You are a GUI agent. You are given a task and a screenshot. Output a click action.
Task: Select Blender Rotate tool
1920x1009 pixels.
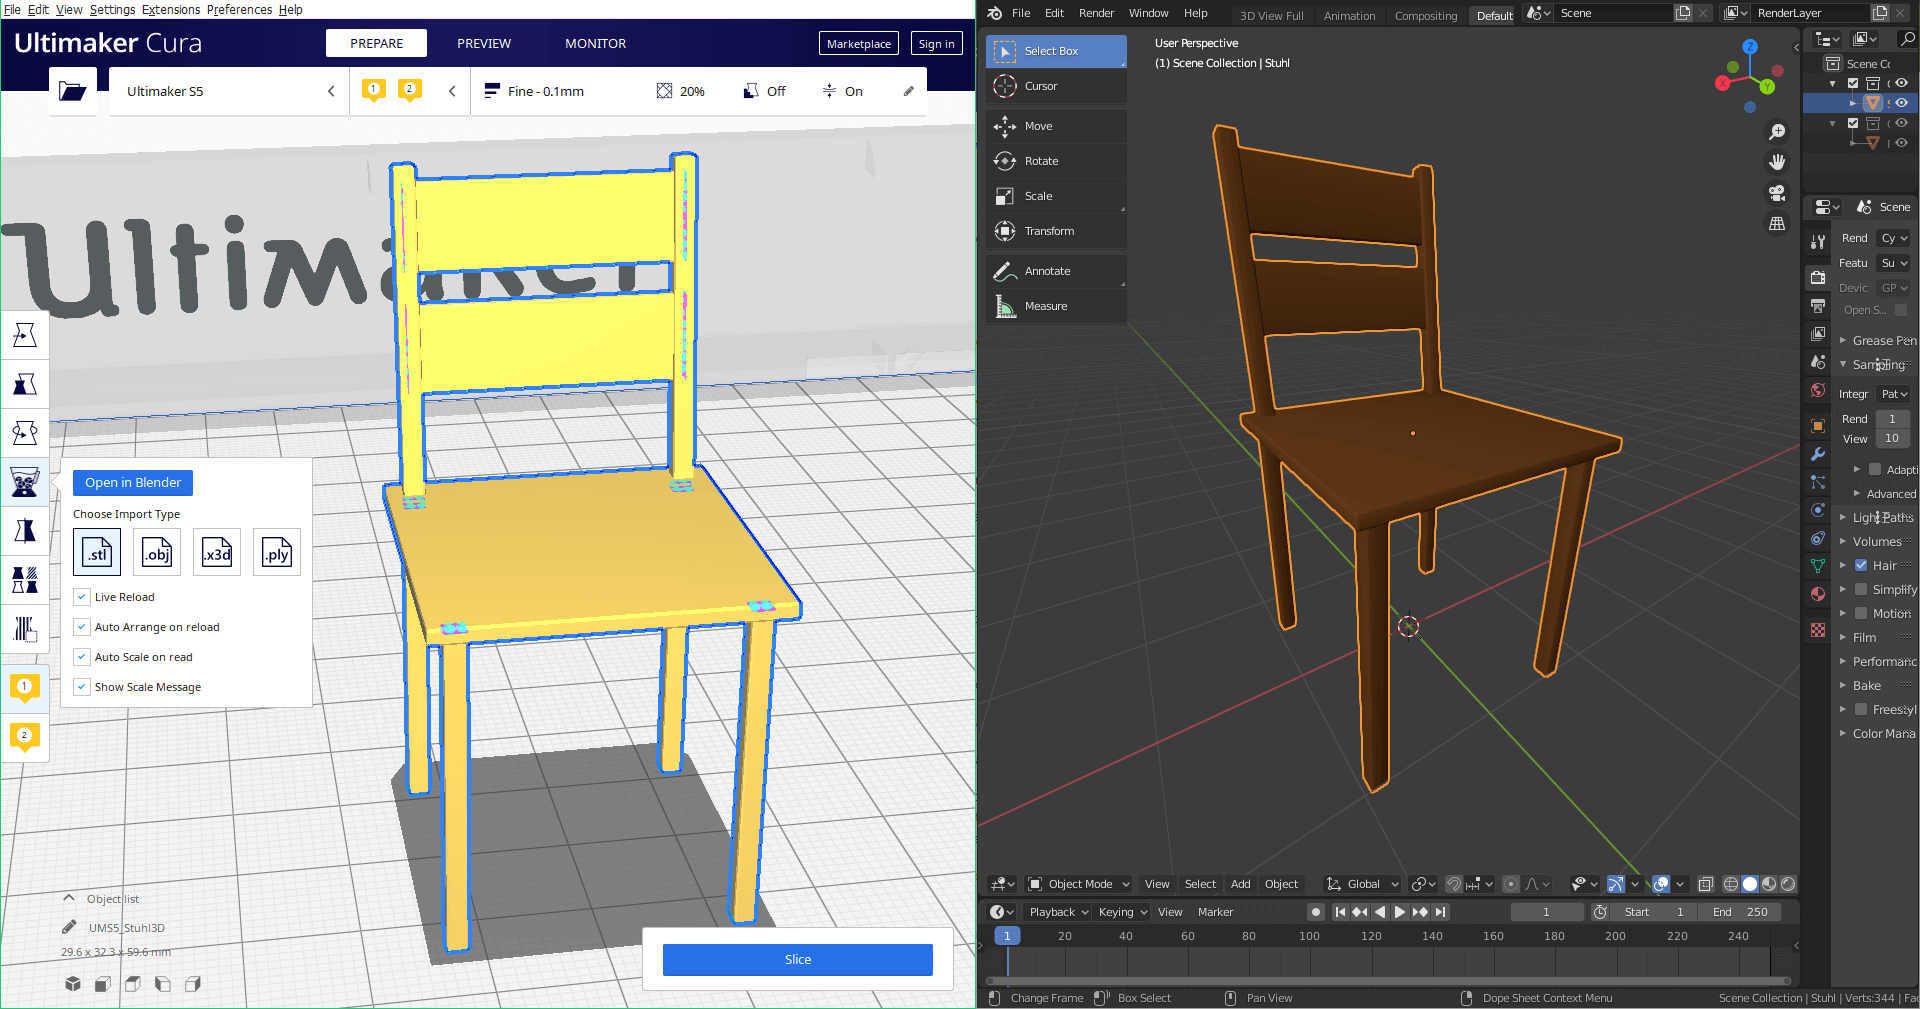1056,161
